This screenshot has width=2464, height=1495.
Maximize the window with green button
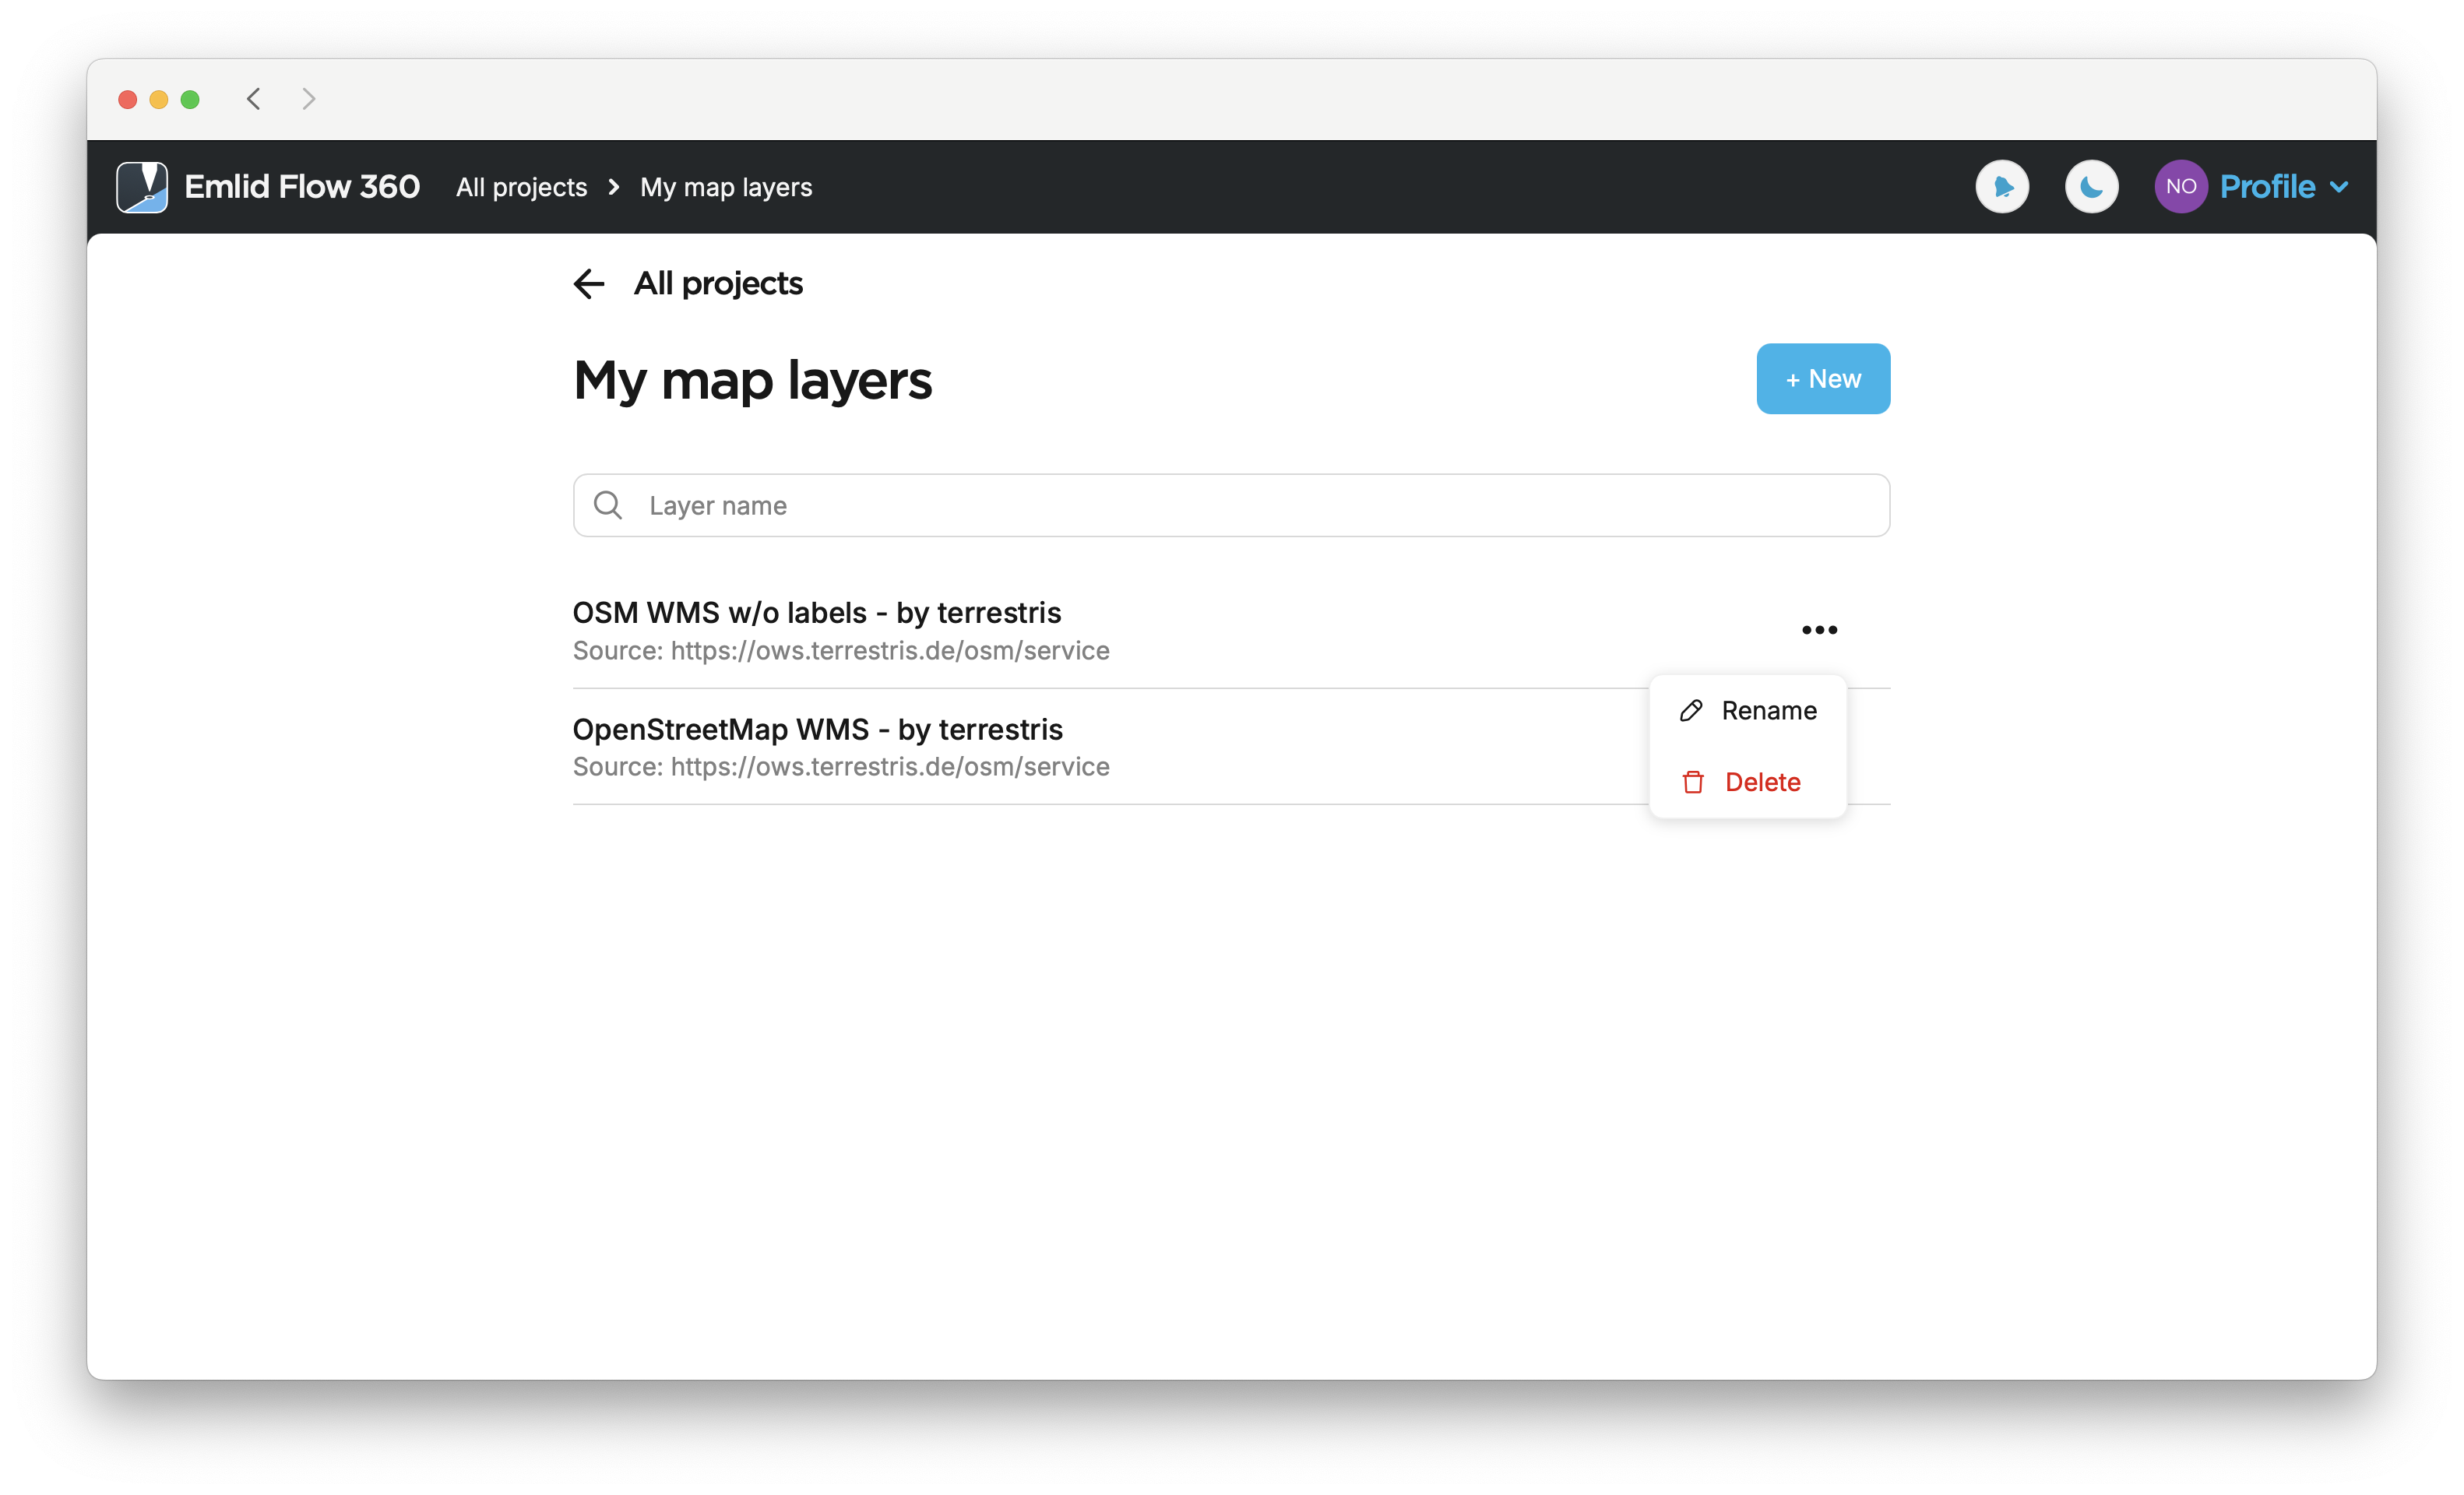click(190, 99)
